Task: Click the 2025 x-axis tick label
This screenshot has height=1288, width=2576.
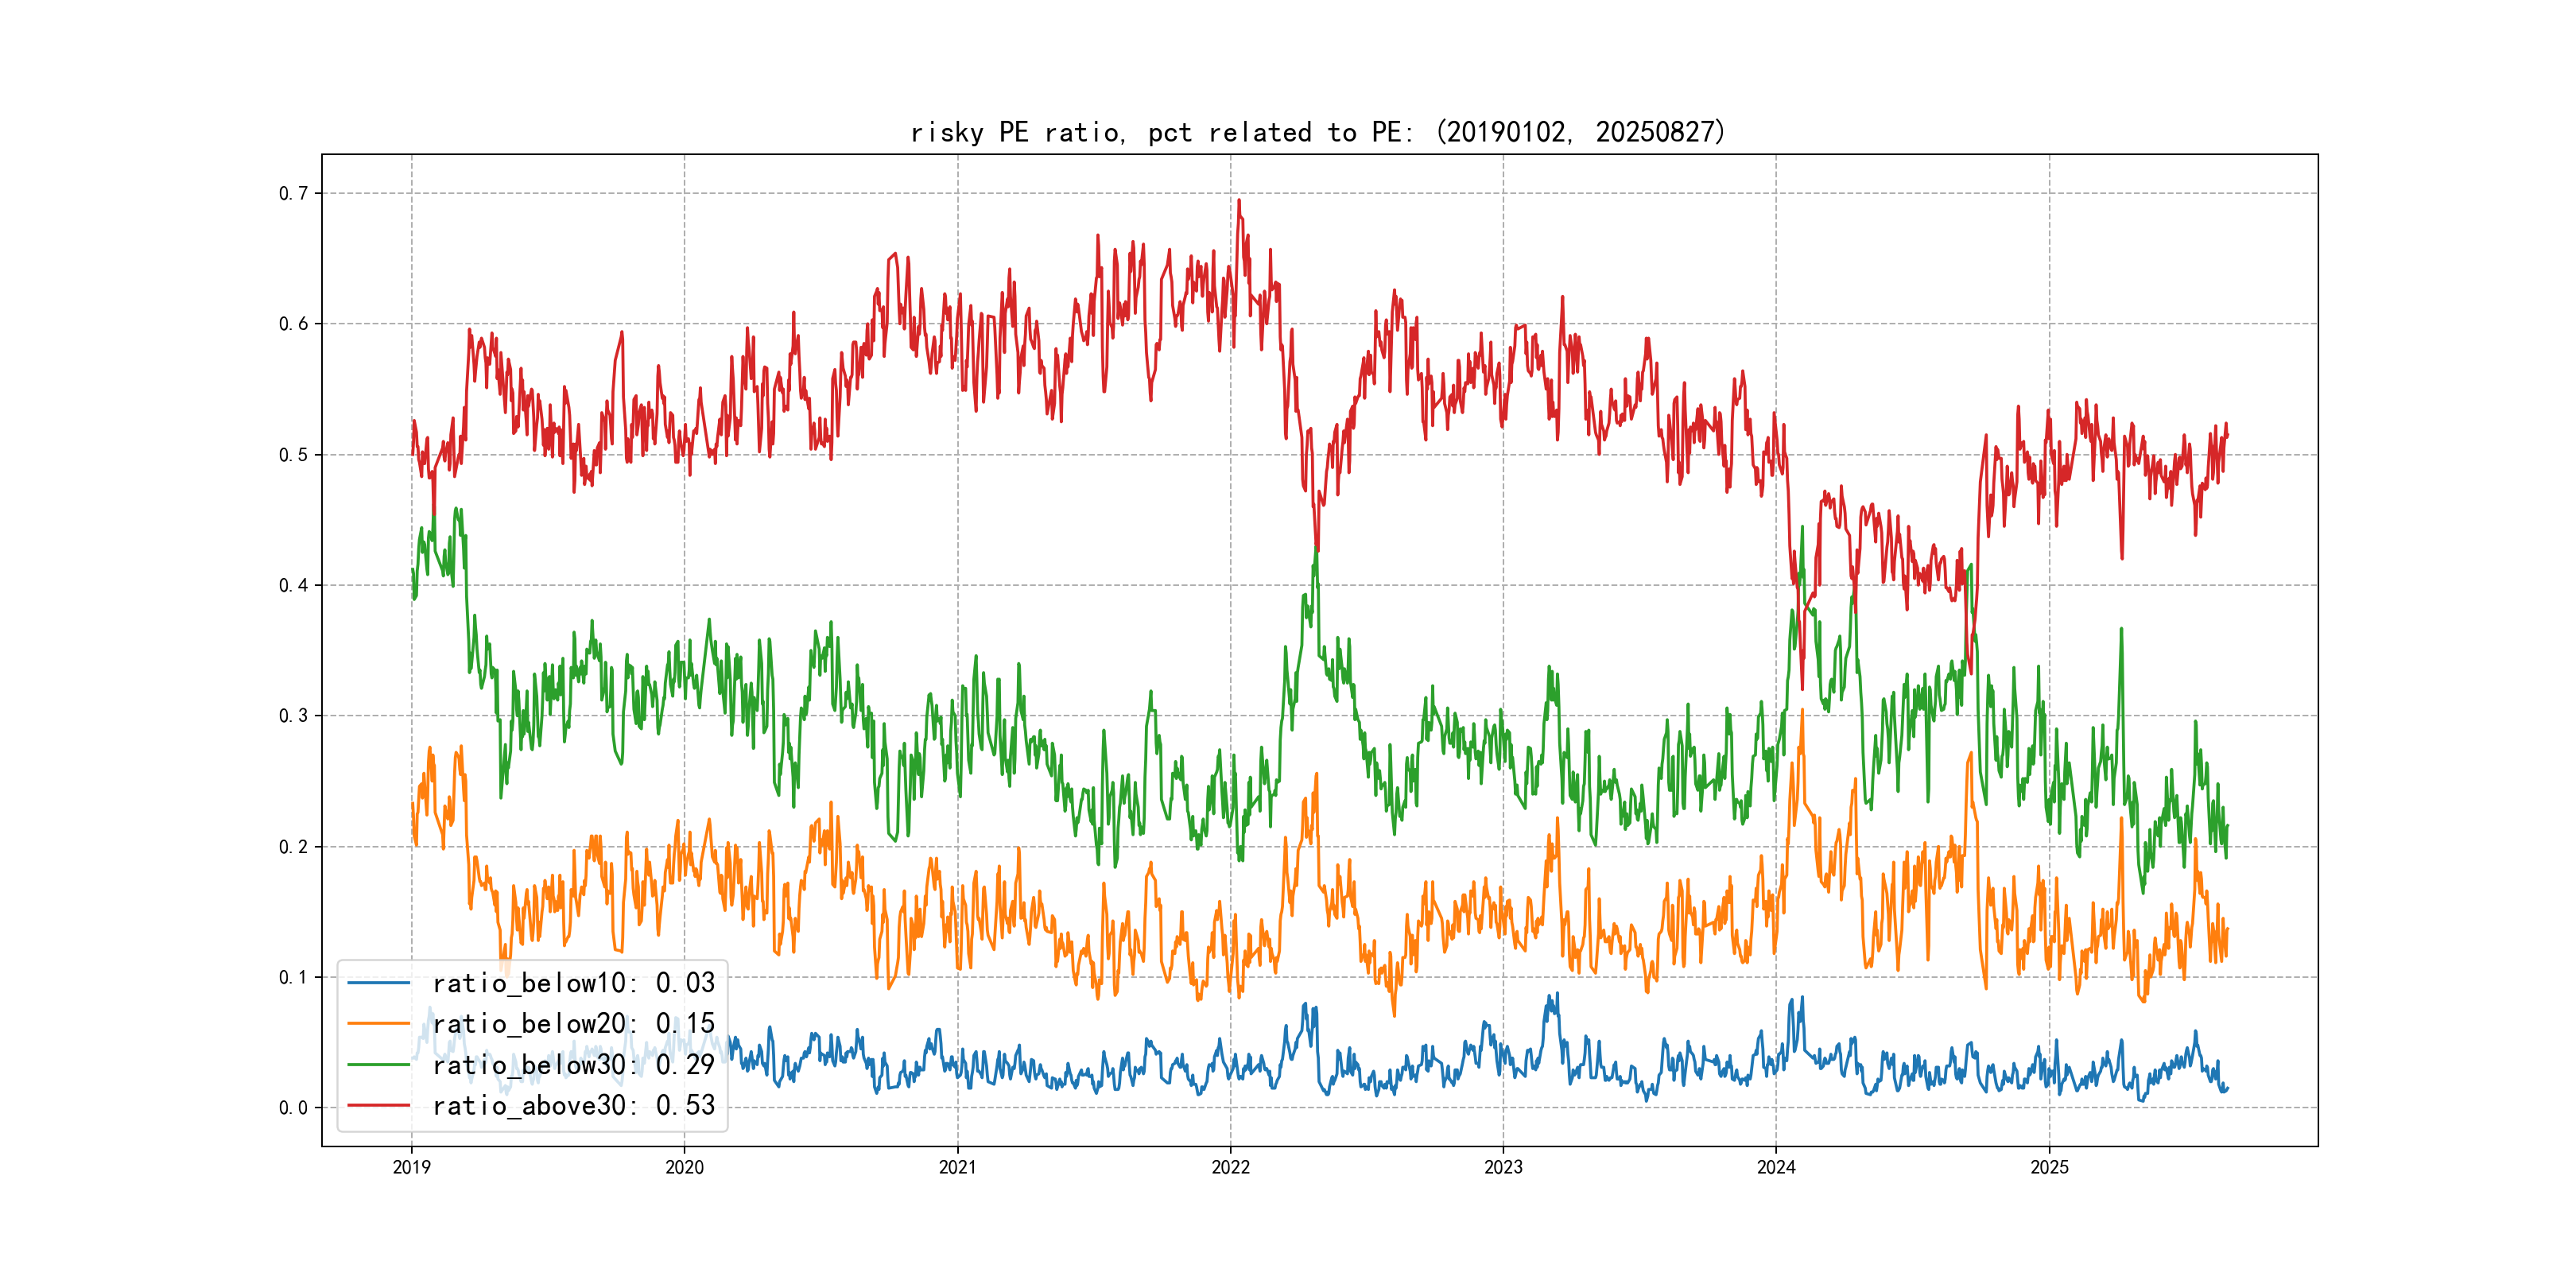Action: tap(2049, 1167)
